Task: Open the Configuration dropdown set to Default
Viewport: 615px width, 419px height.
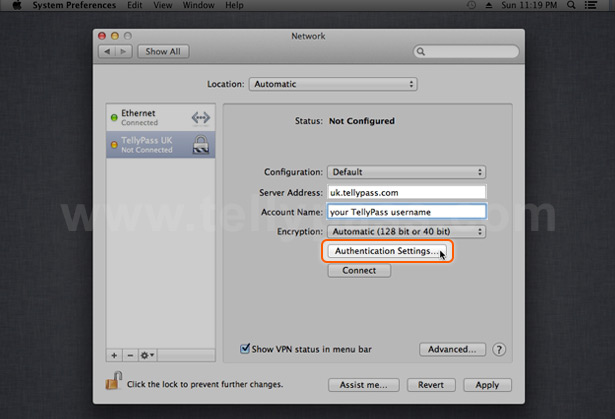Action: [407, 172]
